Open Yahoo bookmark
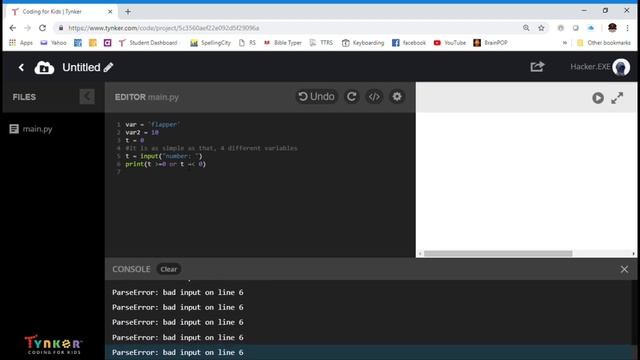This screenshot has height=360, width=640. click(53, 42)
